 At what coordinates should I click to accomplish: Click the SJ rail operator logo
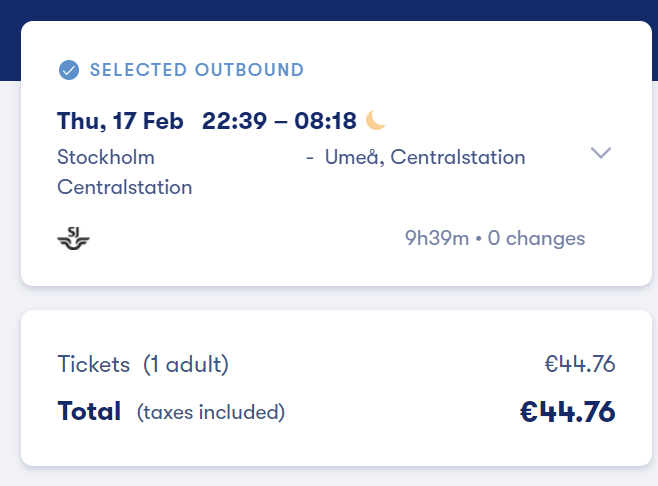point(74,239)
